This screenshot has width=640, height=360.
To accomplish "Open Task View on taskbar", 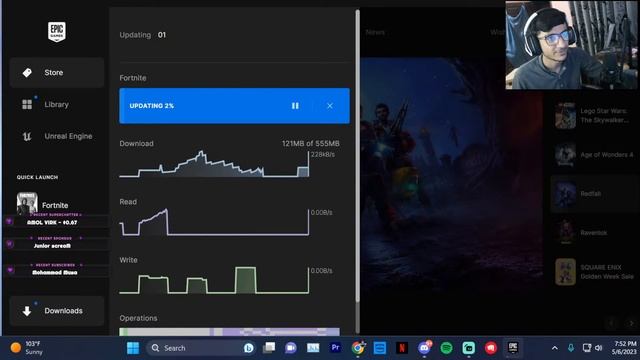I will (269, 348).
